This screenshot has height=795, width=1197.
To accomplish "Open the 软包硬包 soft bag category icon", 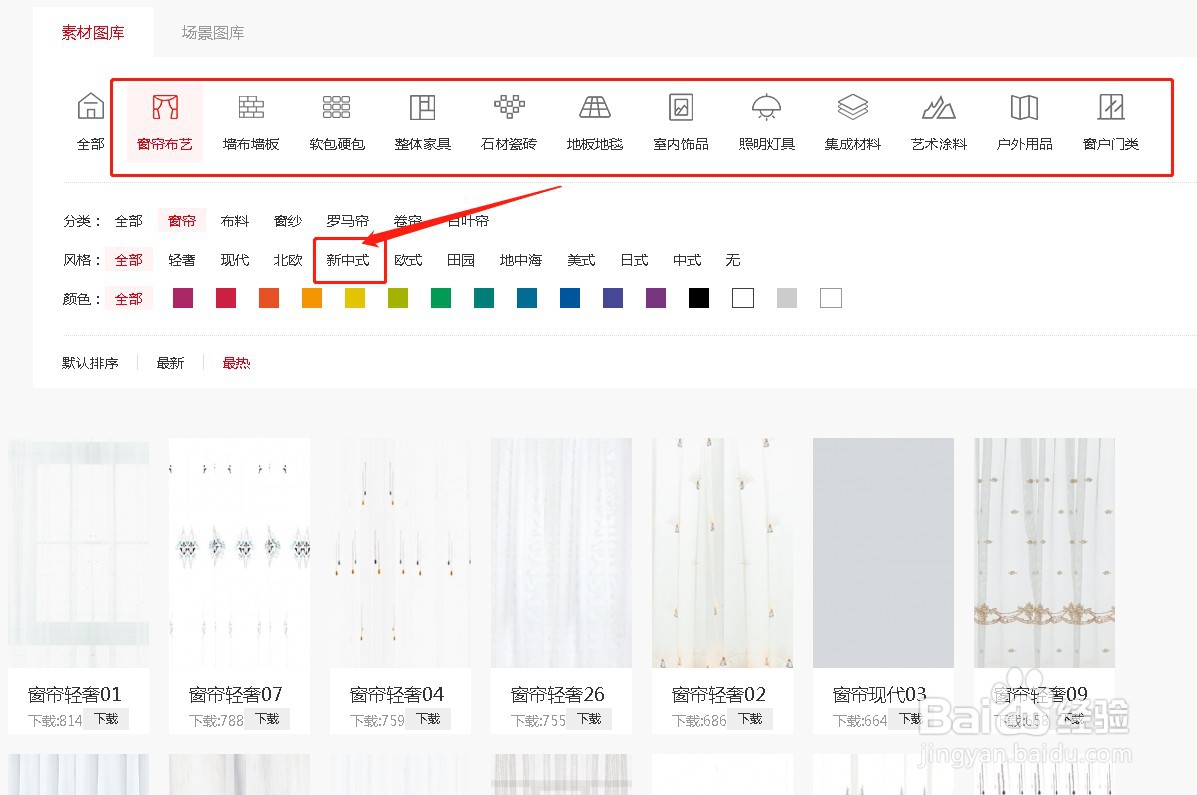I will tap(336, 120).
